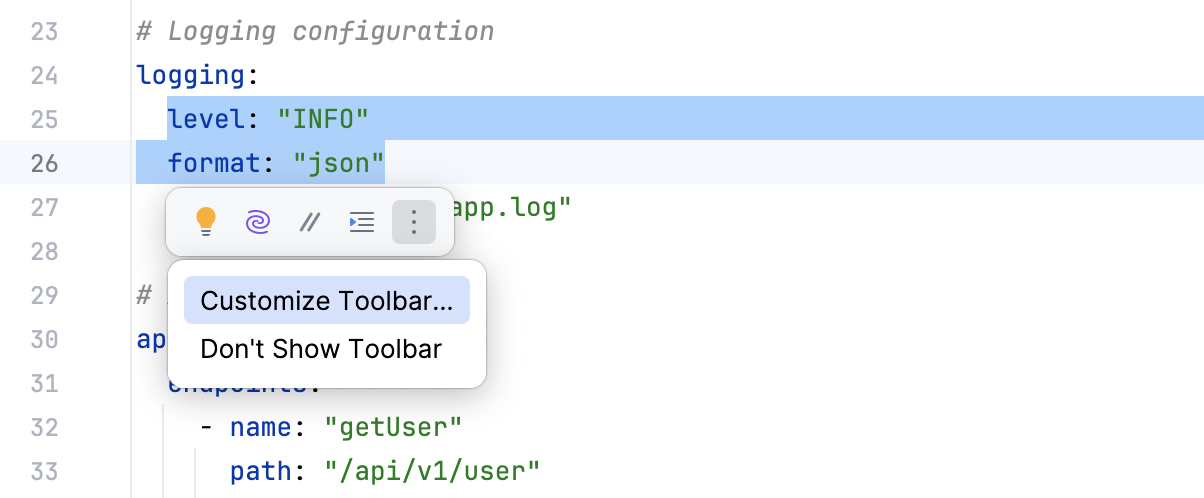
Task: Click line number 26 in the gutter
Action: tap(44, 163)
